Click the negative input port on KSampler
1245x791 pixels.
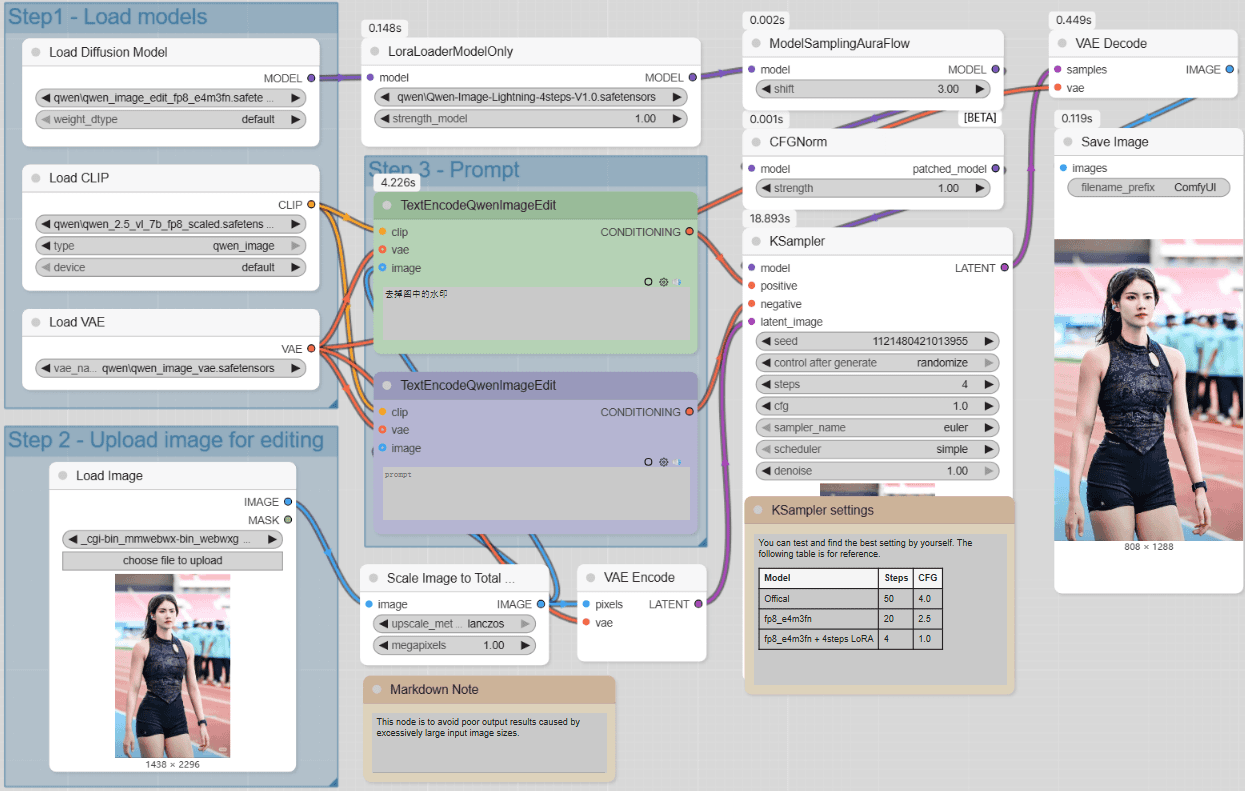751,304
